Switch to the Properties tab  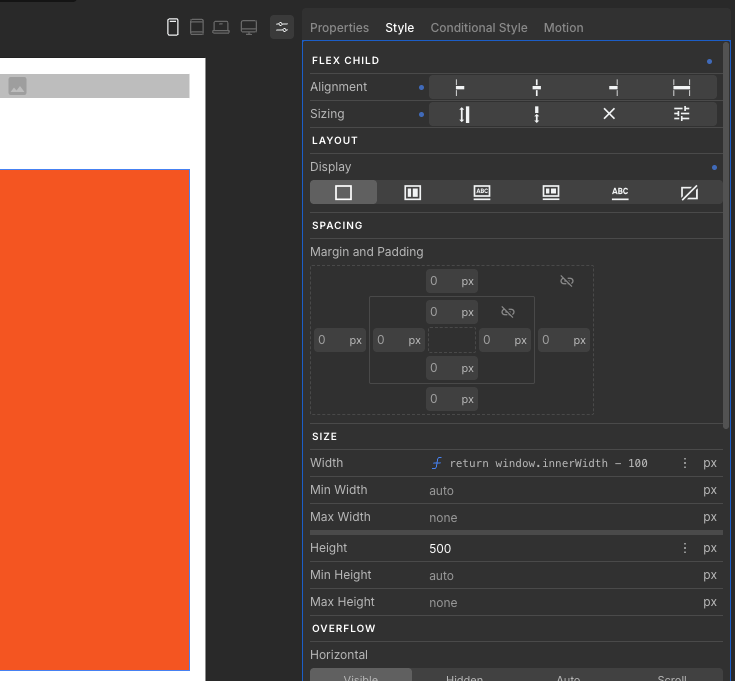[x=339, y=27]
